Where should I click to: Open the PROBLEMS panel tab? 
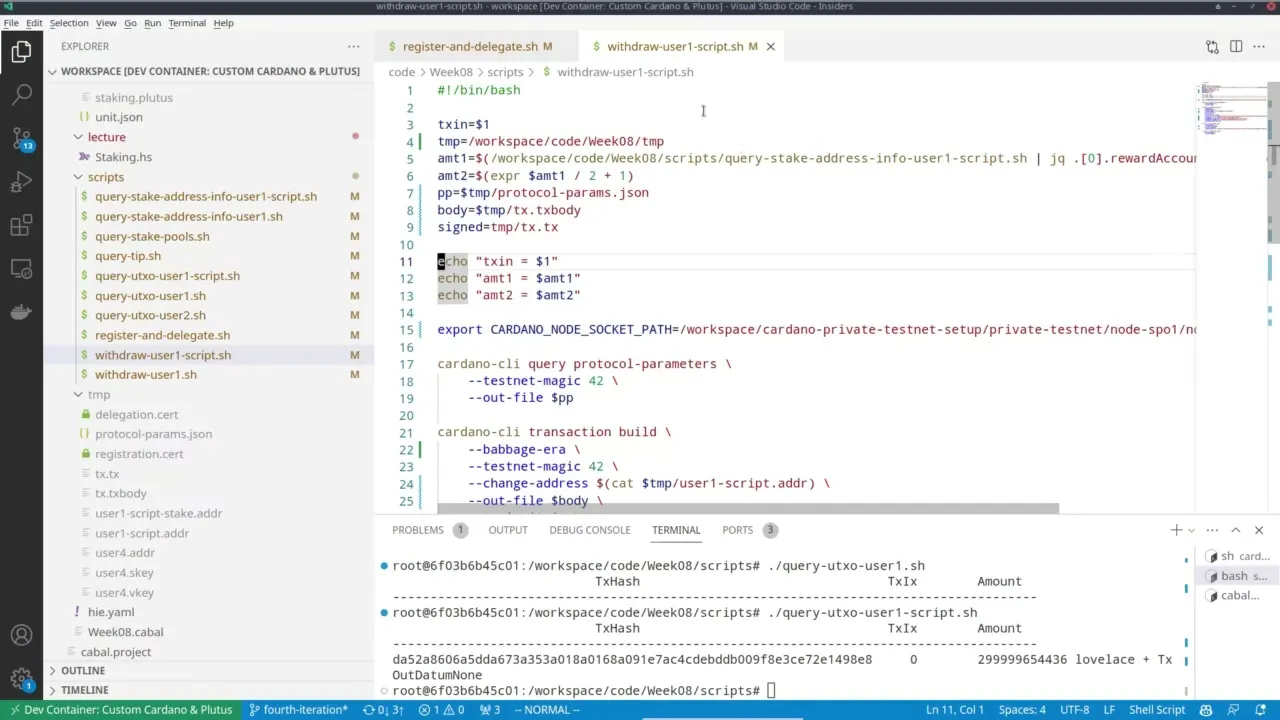click(418, 530)
